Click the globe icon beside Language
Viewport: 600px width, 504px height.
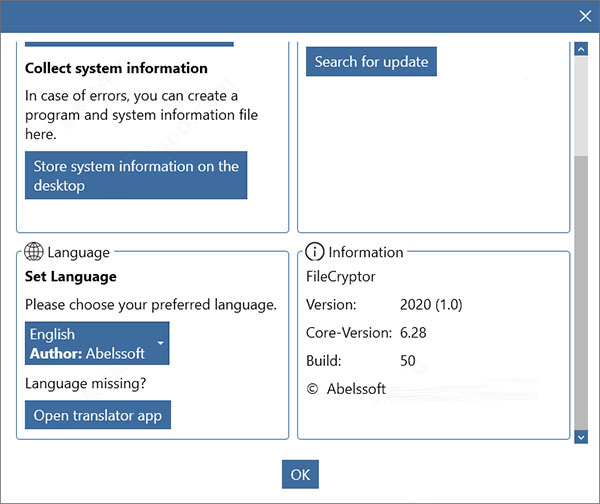[34, 252]
